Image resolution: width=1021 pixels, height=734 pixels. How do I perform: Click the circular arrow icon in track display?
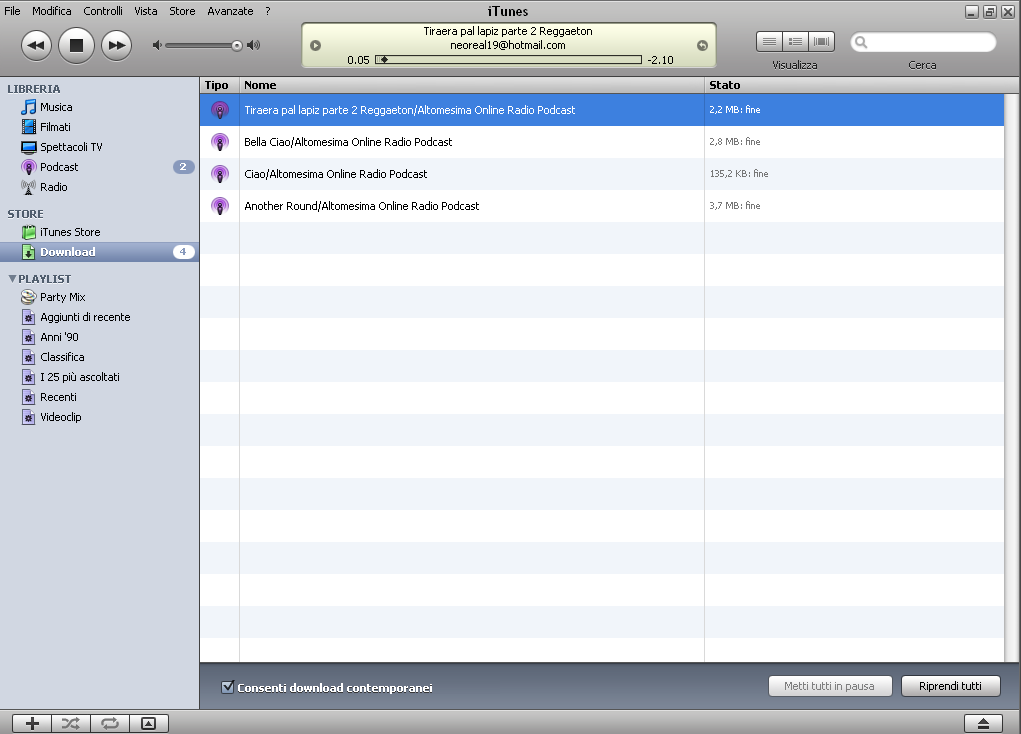click(x=702, y=46)
